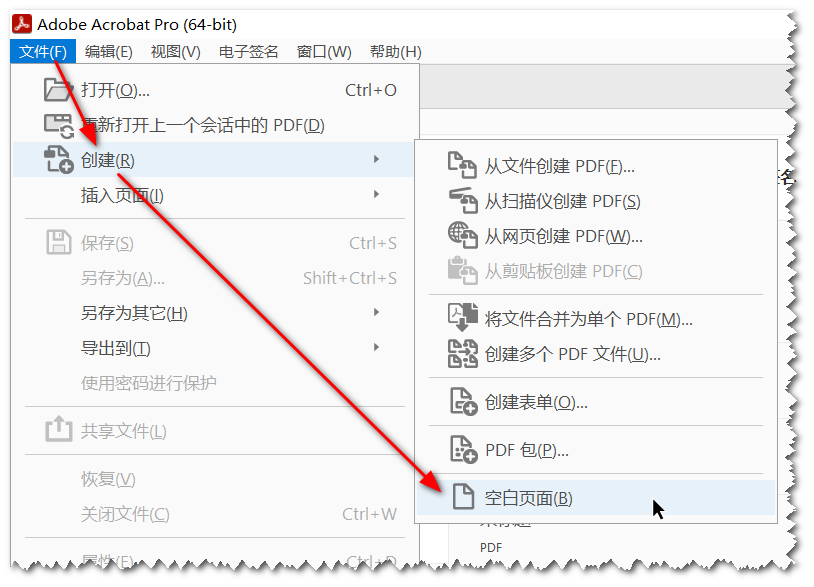Choose 保存(S) in the File menu
Viewport: 814px width, 587px height.
pyautogui.click(x=214, y=243)
